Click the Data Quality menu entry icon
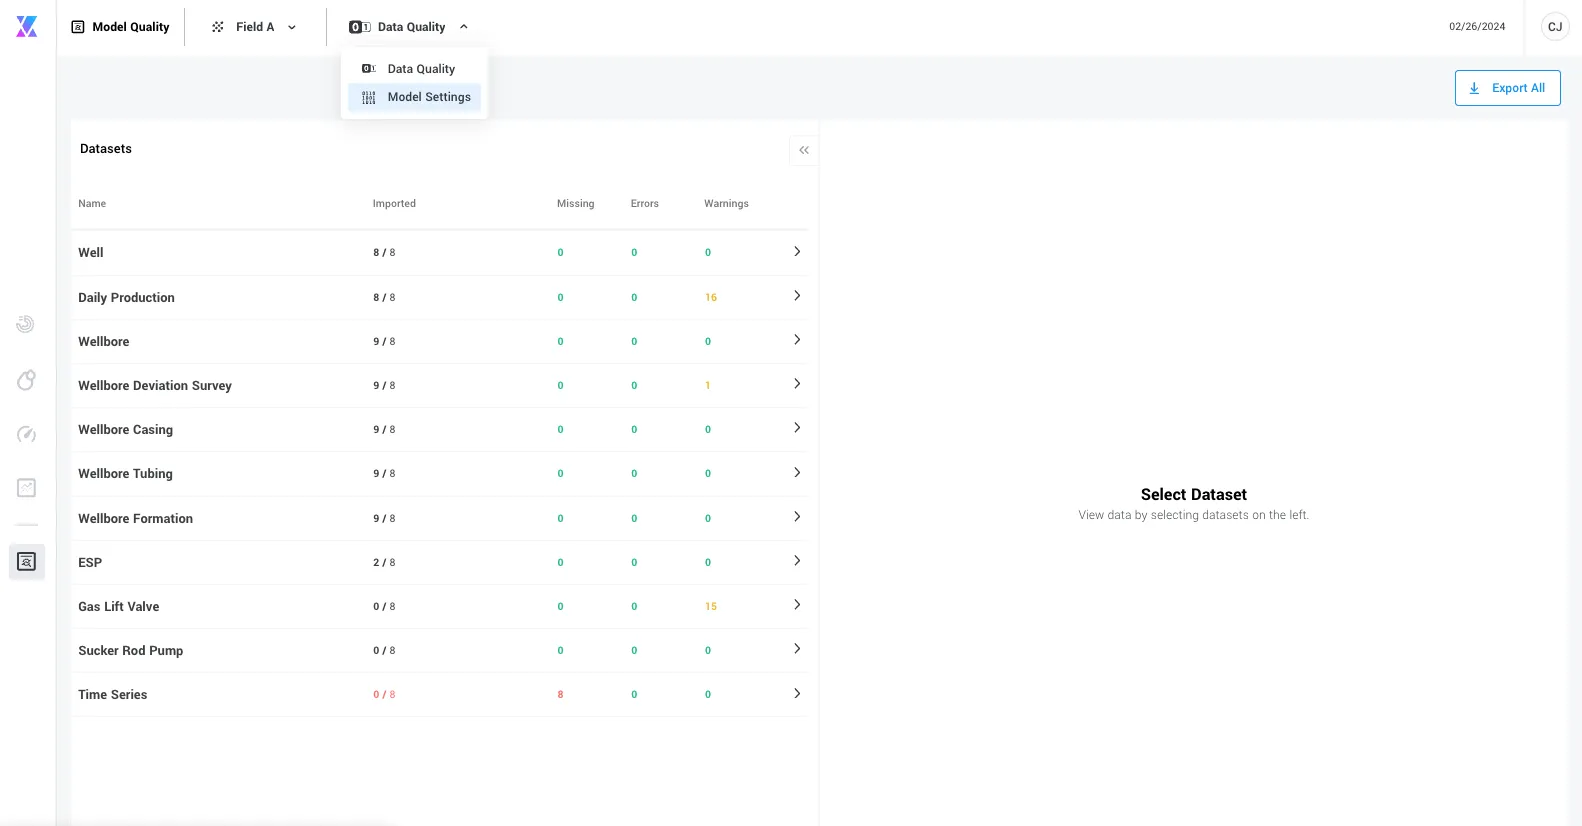Image resolution: width=1582 pixels, height=826 pixels. point(369,69)
